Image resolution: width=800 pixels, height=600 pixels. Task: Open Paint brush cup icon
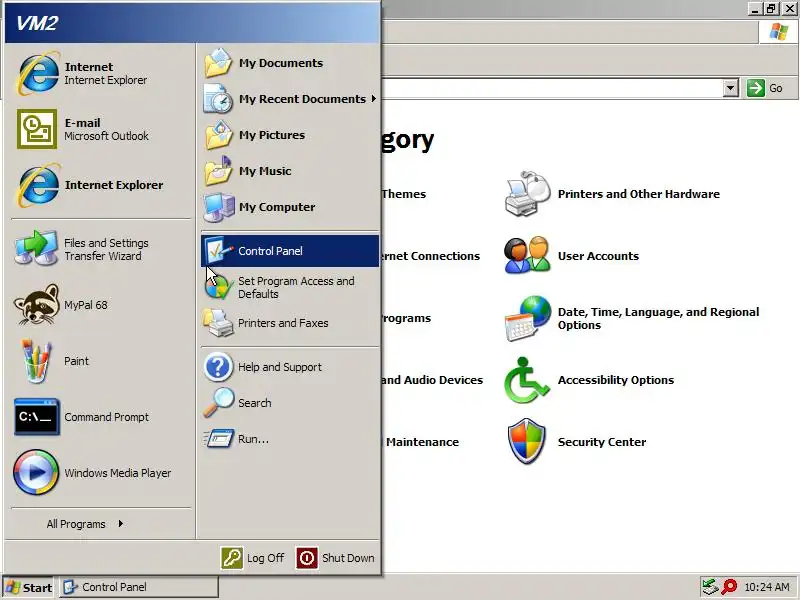tap(36, 361)
